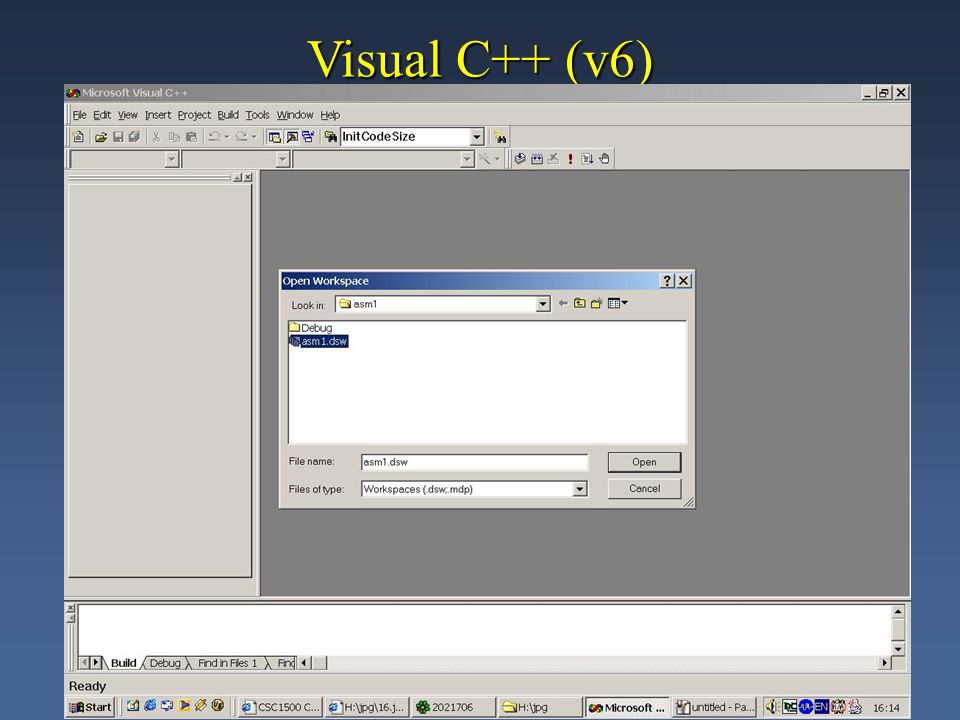The image size is (960, 720).
Task: Open the Project menu
Action: 194,115
